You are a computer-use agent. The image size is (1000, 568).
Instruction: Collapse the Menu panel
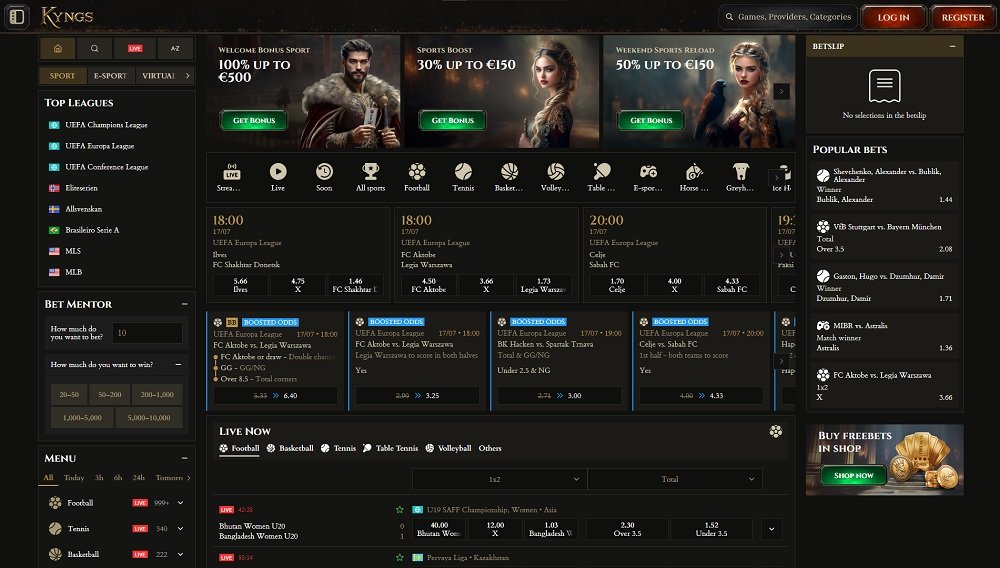[x=184, y=458]
